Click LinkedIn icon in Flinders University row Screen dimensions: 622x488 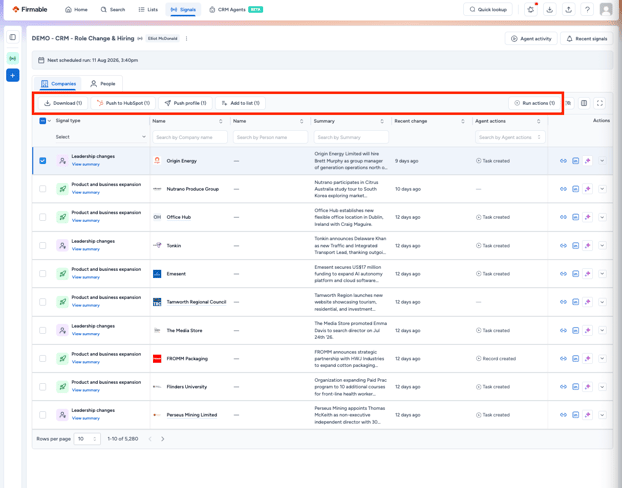[576, 387]
